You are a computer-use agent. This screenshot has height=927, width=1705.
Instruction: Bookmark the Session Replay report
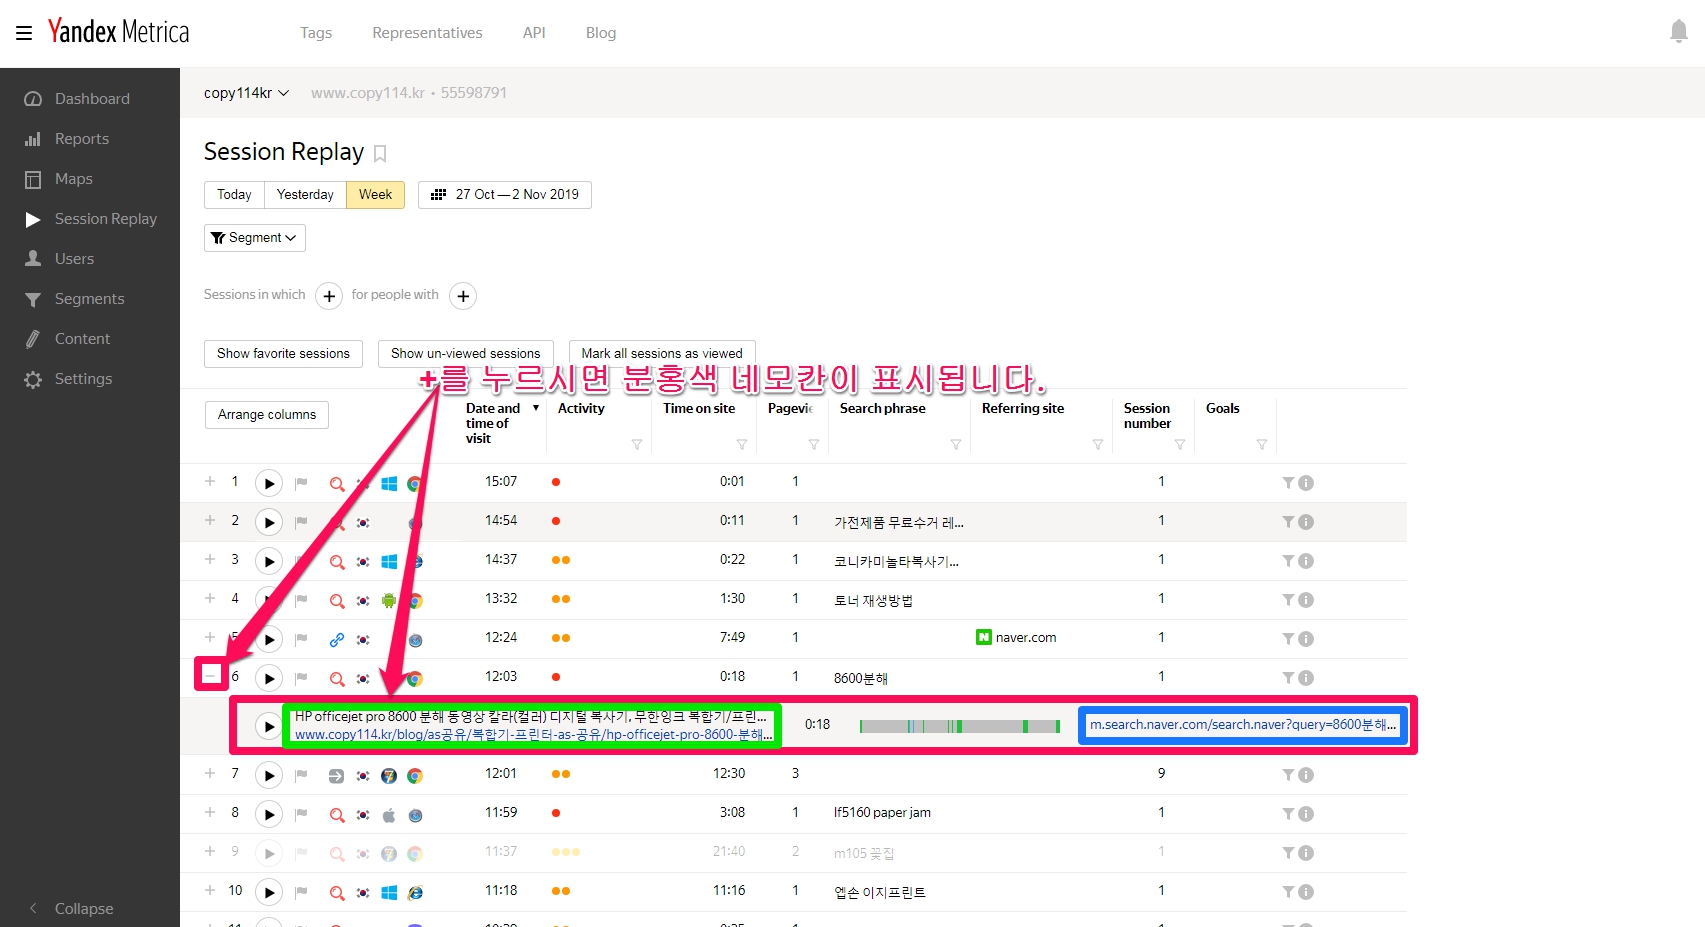click(x=380, y=154)
